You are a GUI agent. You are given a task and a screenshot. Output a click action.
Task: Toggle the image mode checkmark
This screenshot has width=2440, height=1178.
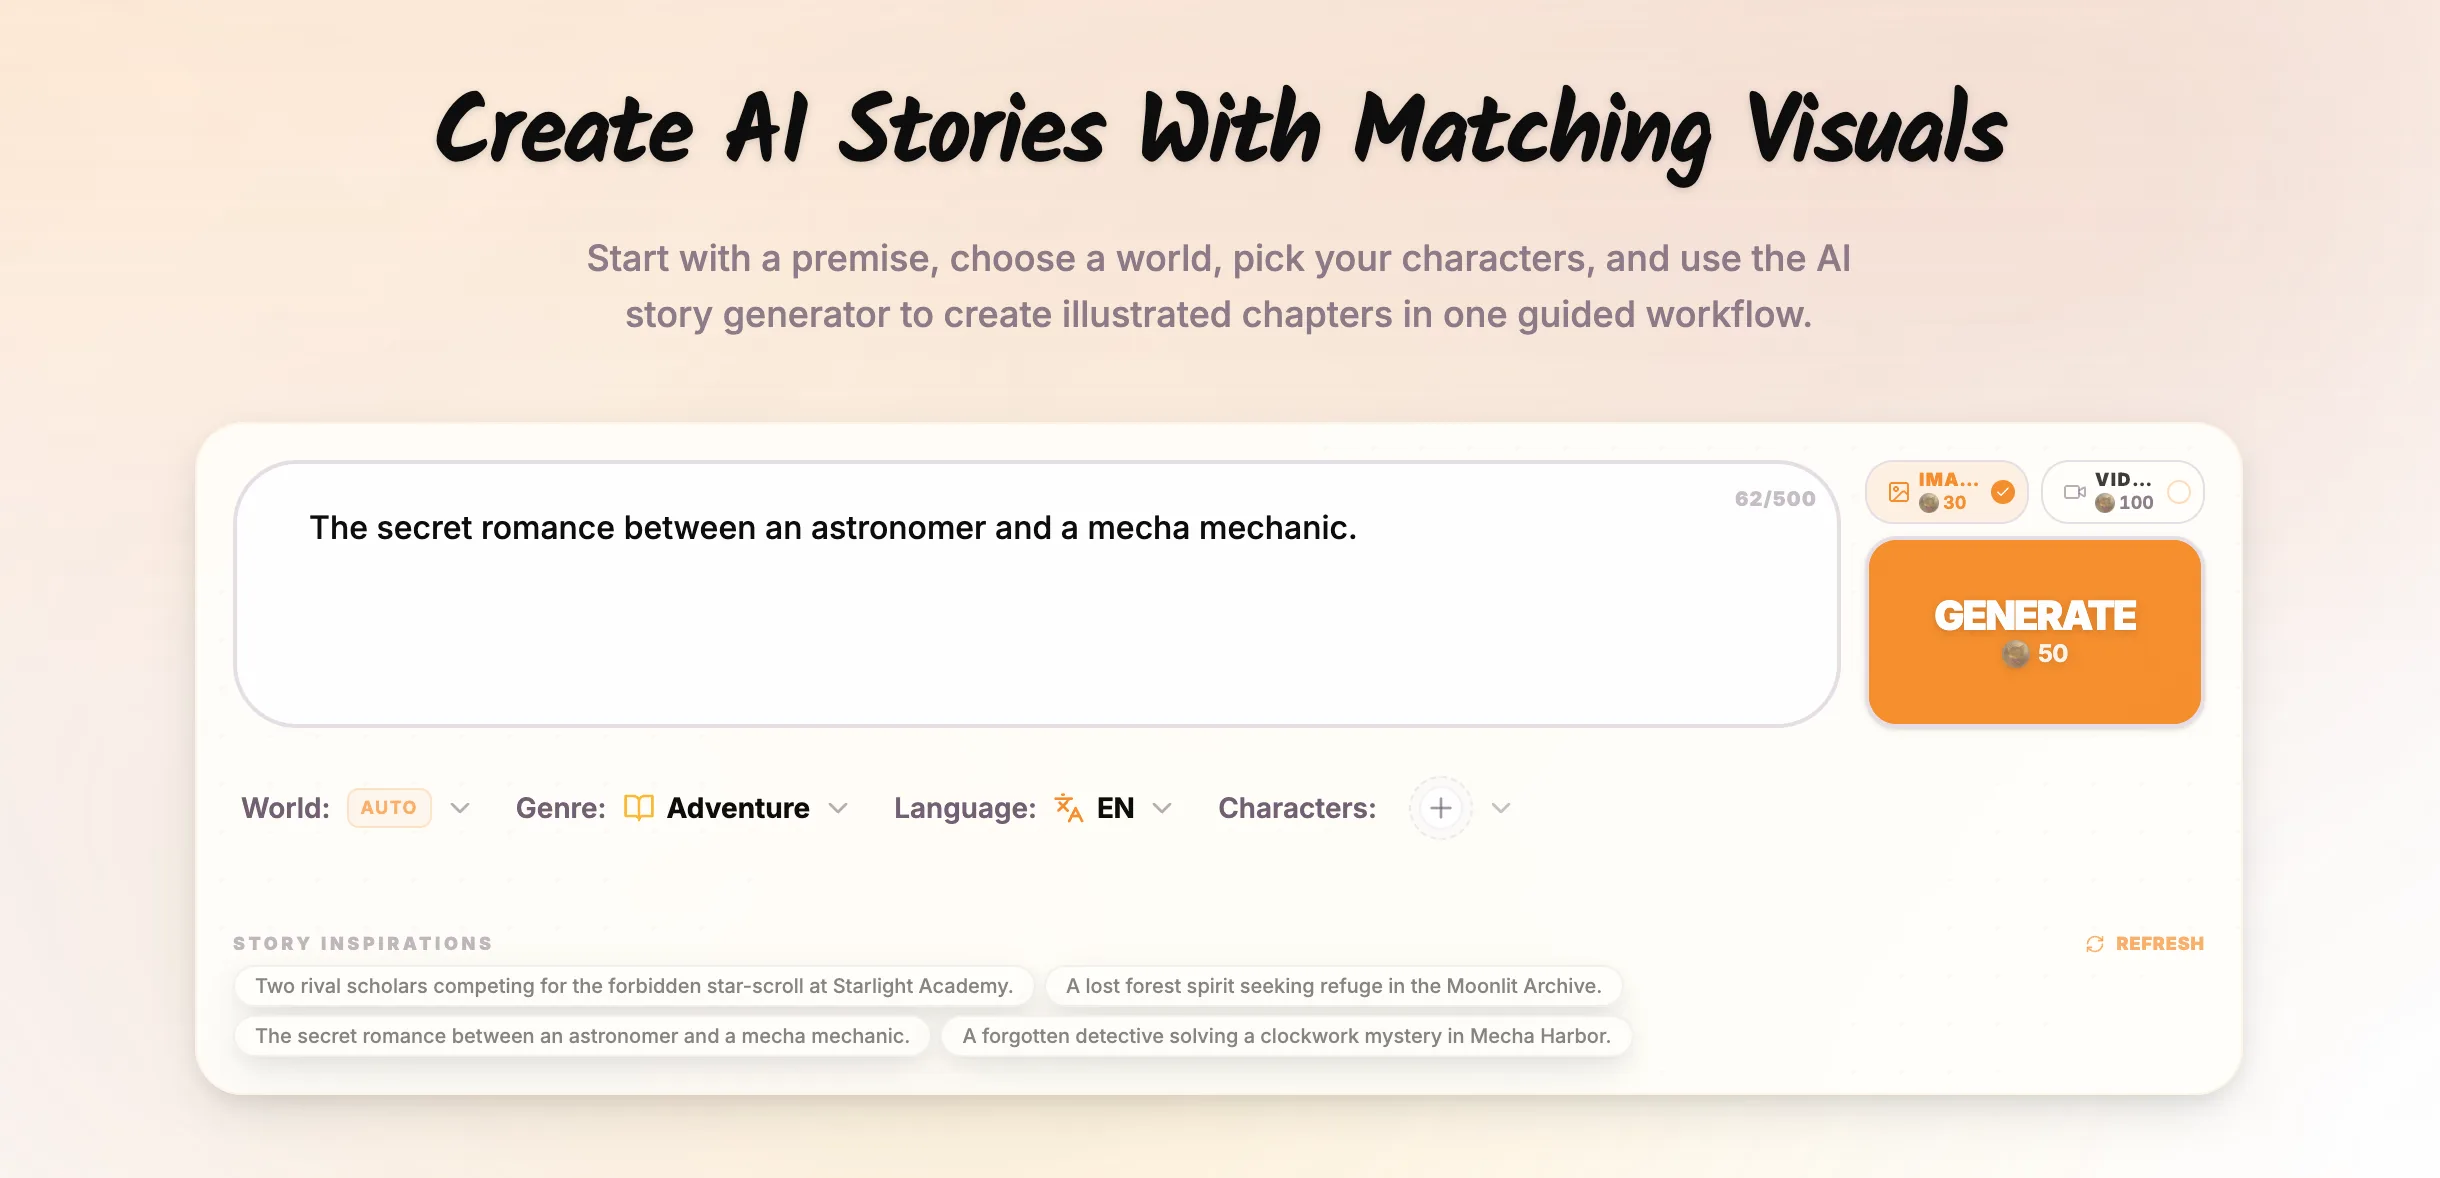[2002, 492]
